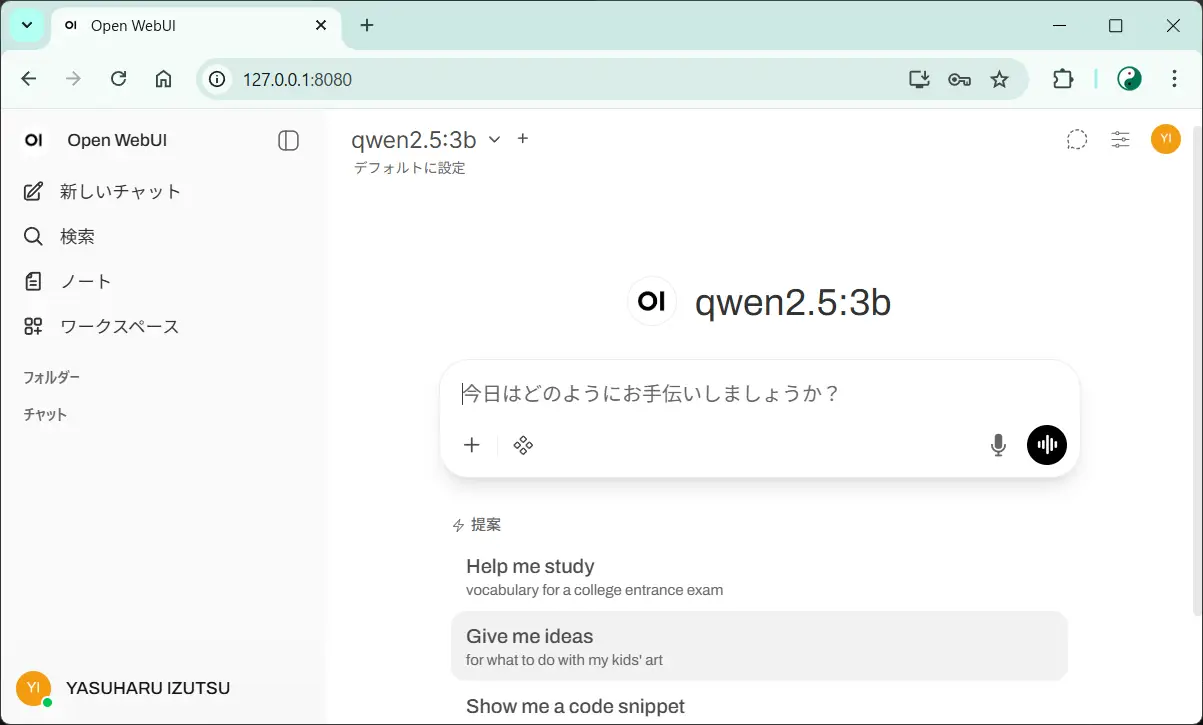This screenshot has width=1203, height=725.
Task: Click the address bar URL 127.0.0.1:8080
Action: coord(297,79)
